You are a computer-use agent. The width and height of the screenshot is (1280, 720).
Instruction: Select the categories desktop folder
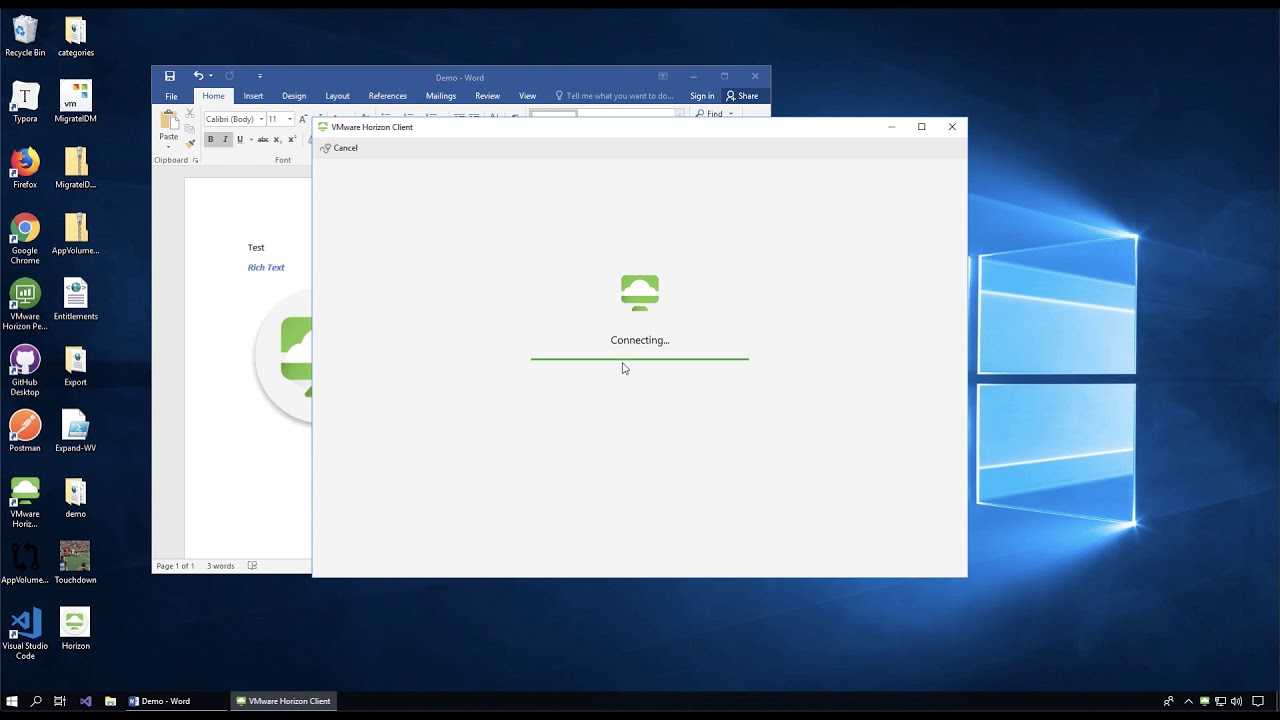coord(76,37)
